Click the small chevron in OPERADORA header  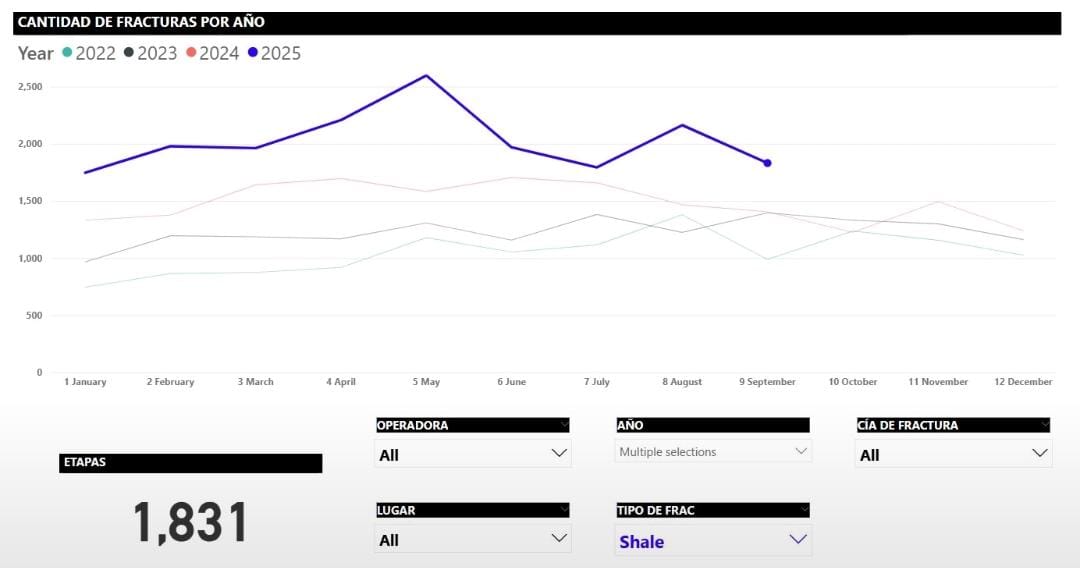click(565, 424)
